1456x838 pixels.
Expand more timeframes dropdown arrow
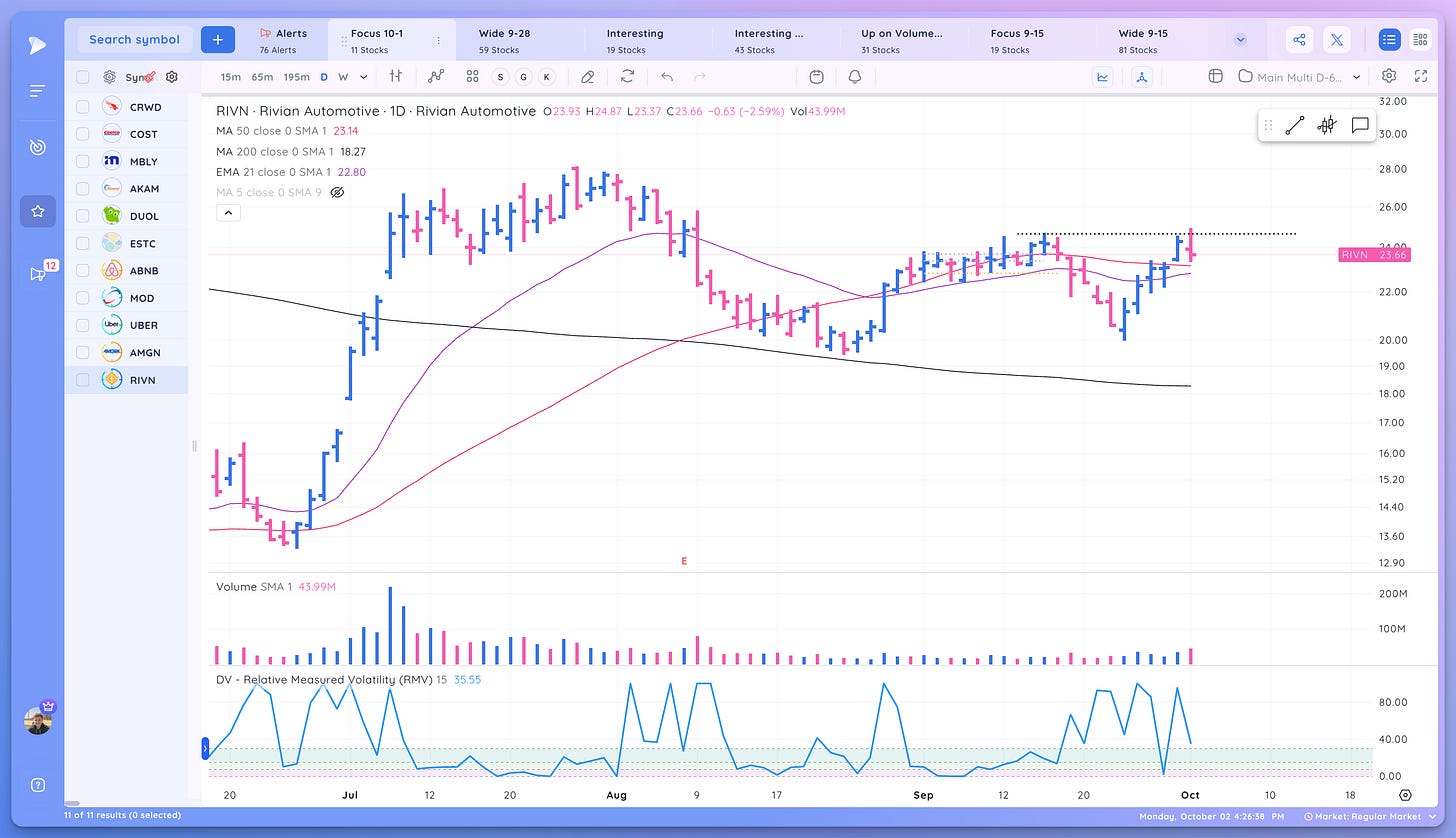(x=363, y=77)
